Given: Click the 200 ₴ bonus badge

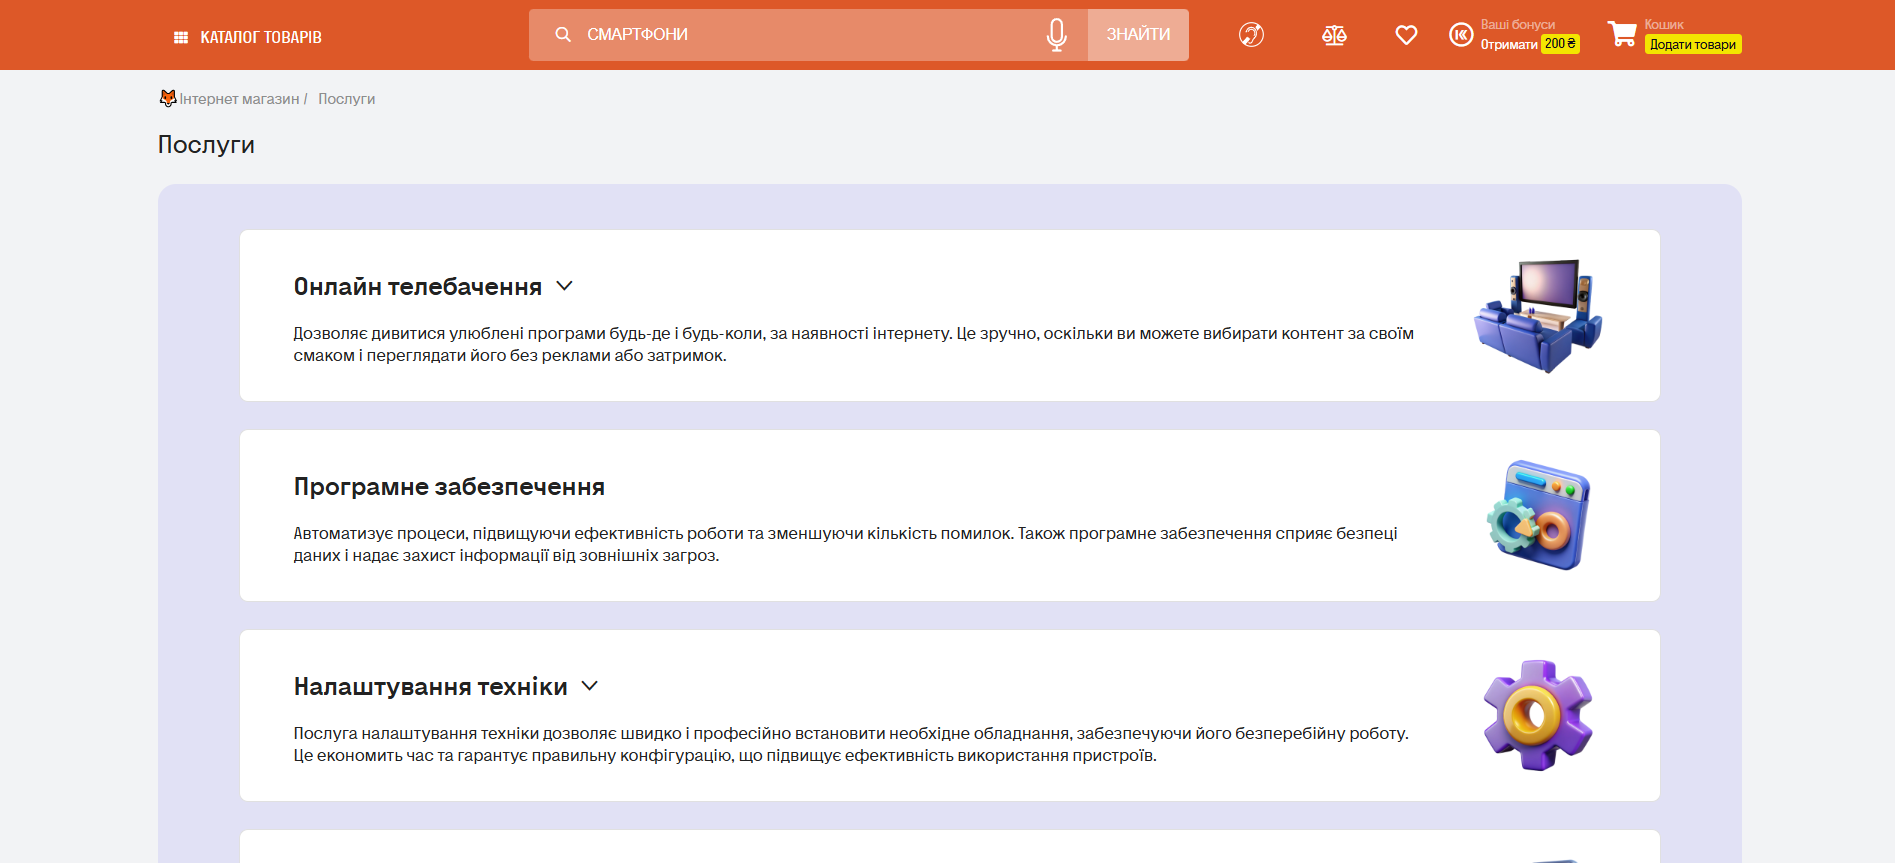Looking at the screenshot, I should 1559,44.
